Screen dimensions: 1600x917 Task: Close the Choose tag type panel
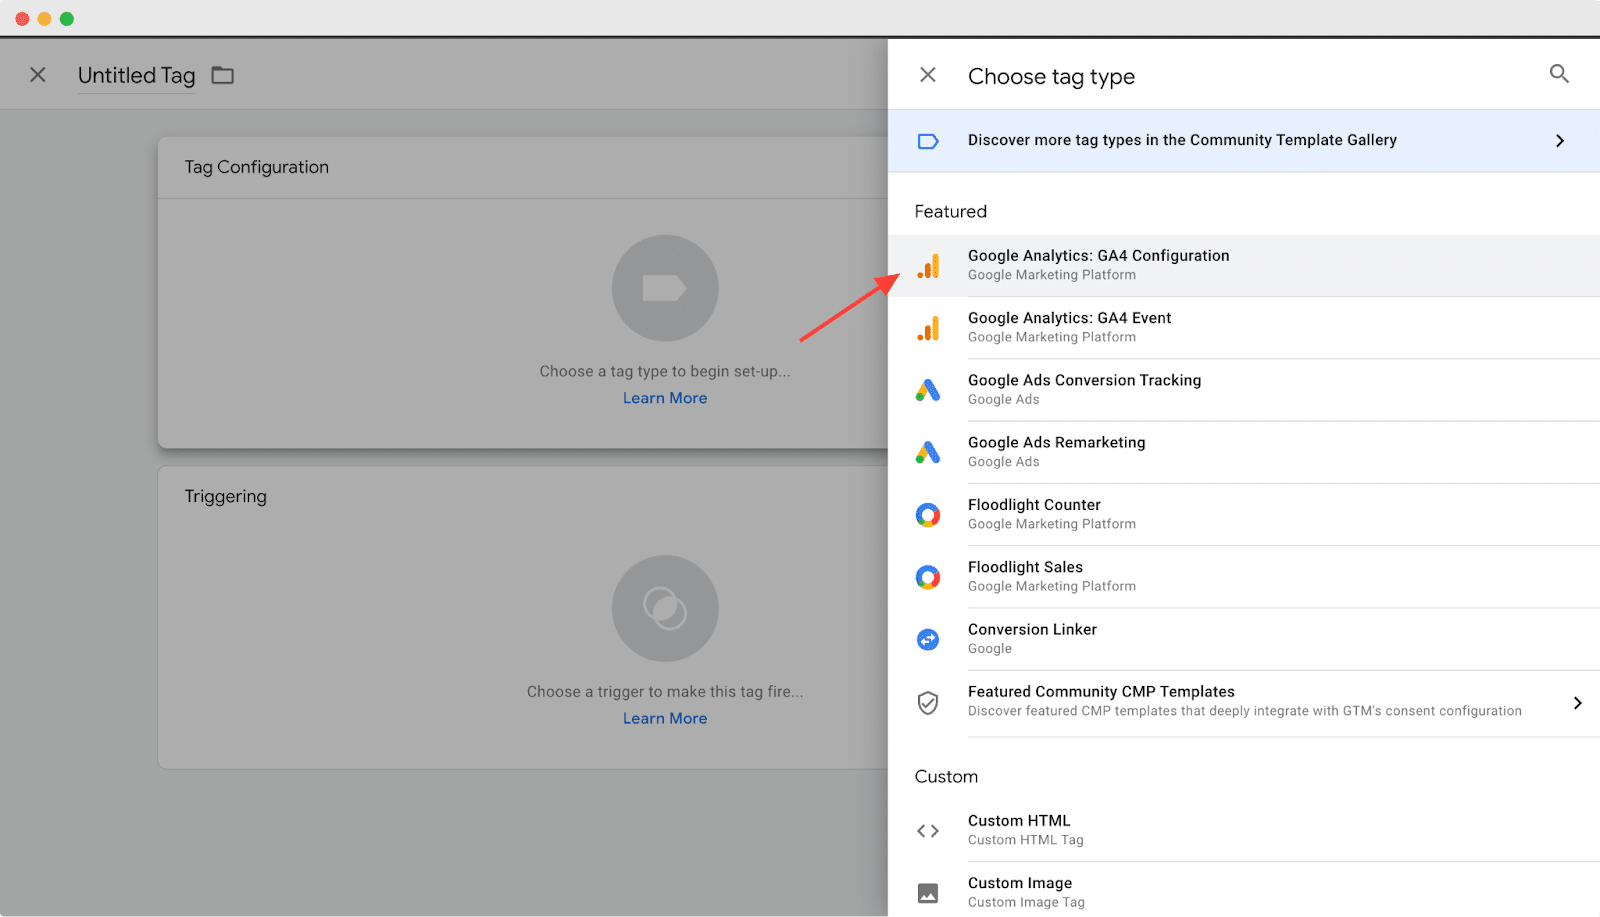pyautogui.click(x=928, y=75)
